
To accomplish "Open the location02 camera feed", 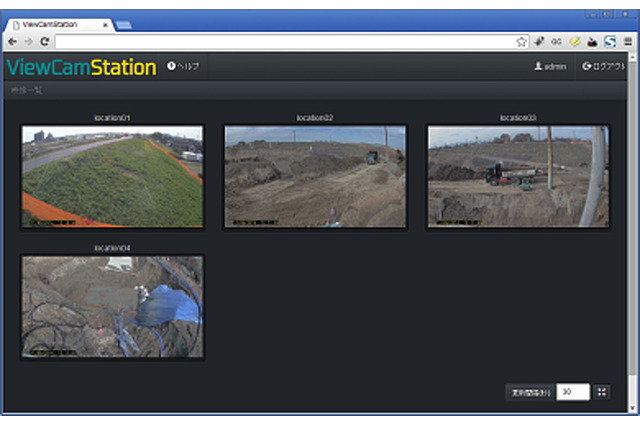I will 315,176.
